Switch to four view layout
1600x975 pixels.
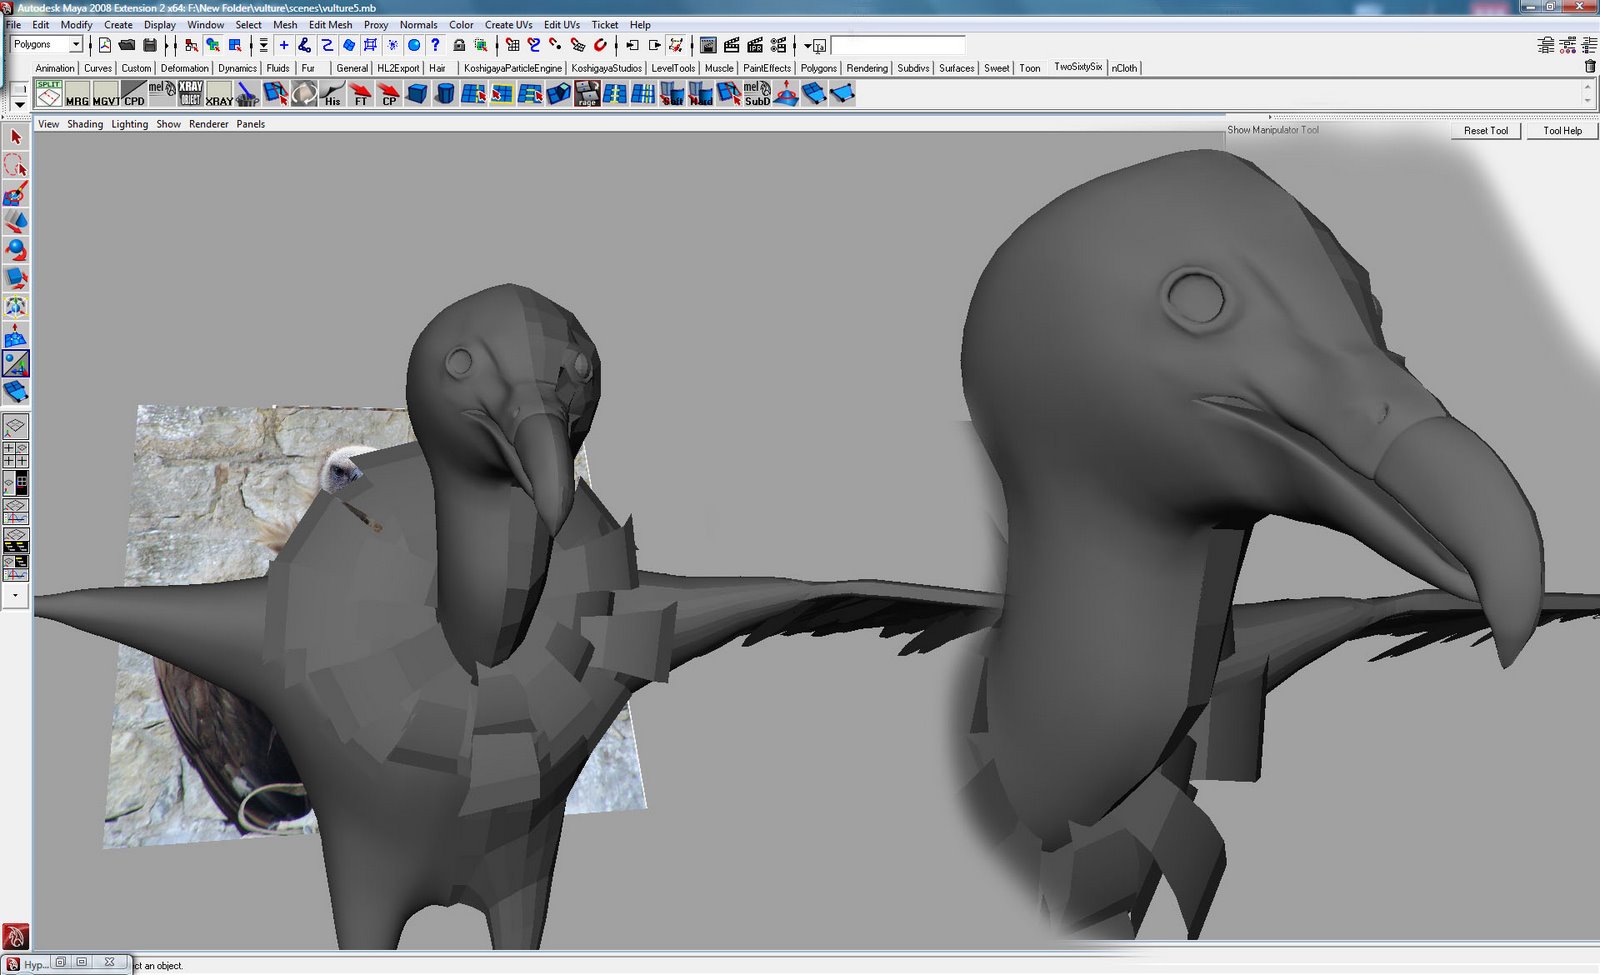[x=15, y=455]
